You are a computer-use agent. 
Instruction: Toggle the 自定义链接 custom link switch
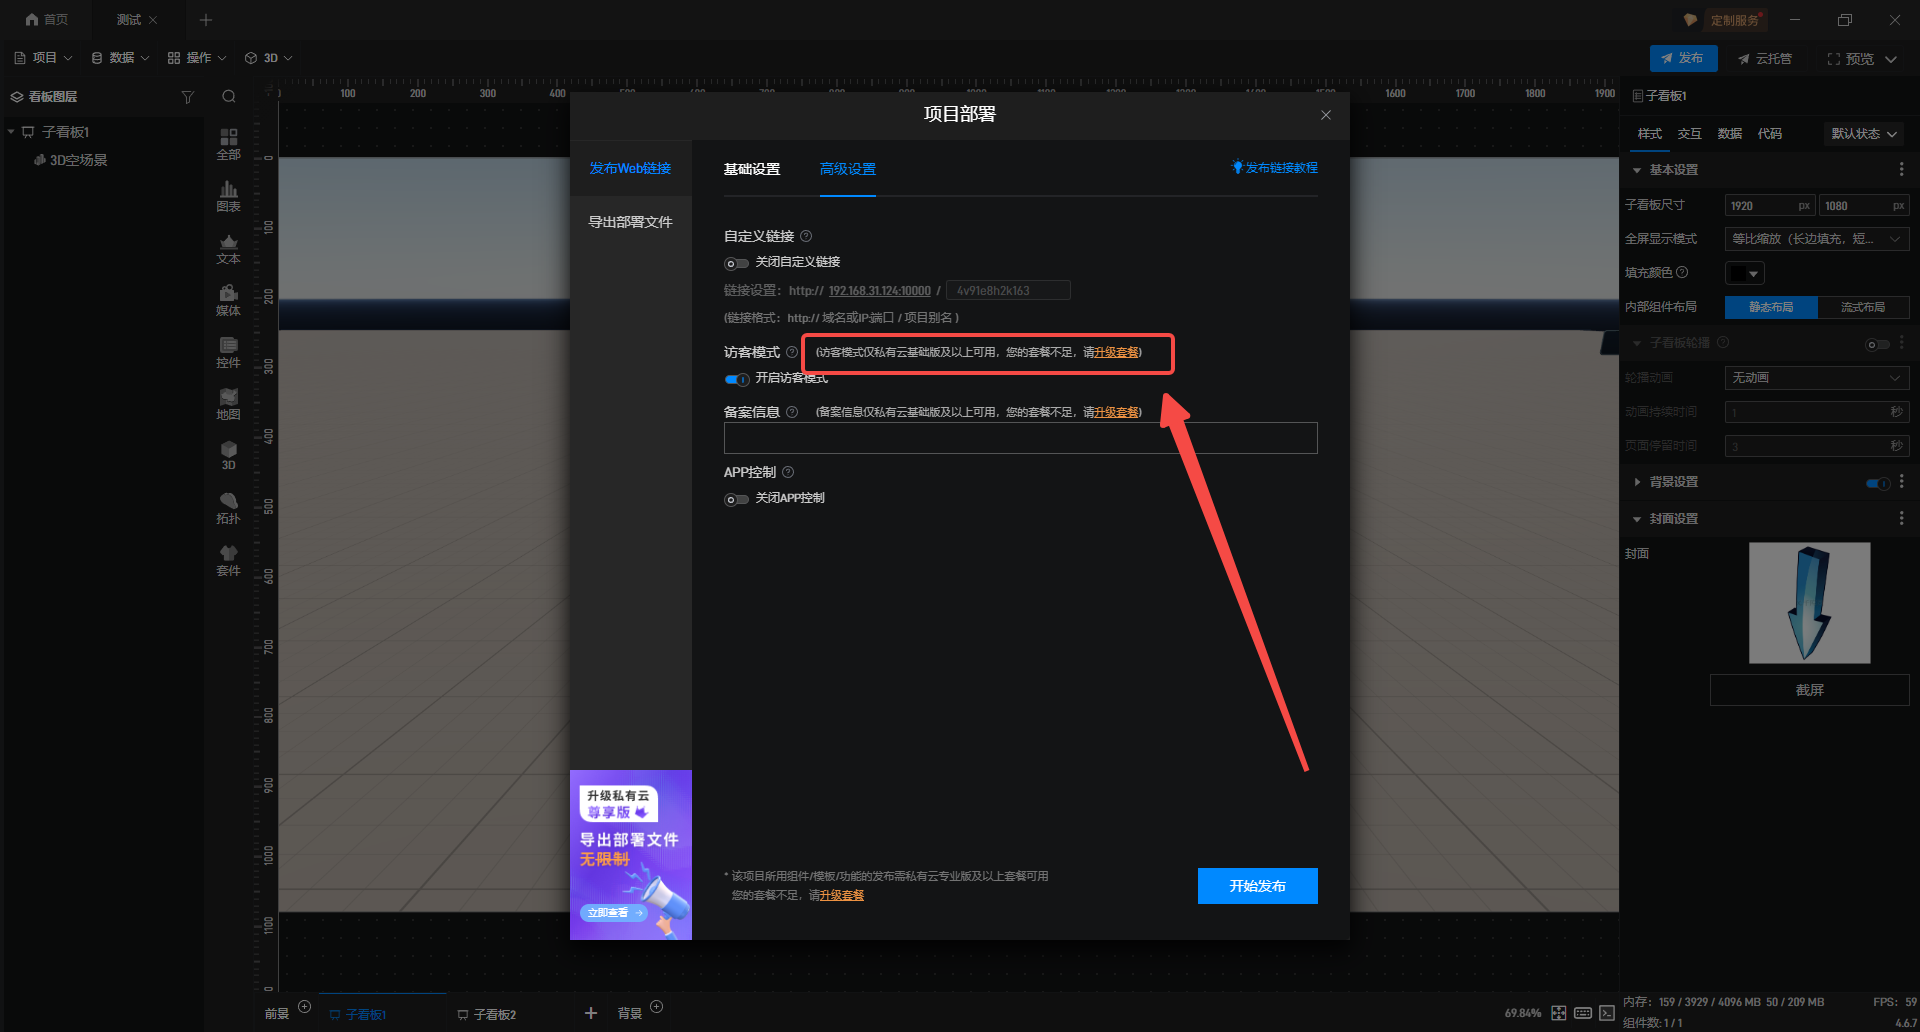pos(736,264)
